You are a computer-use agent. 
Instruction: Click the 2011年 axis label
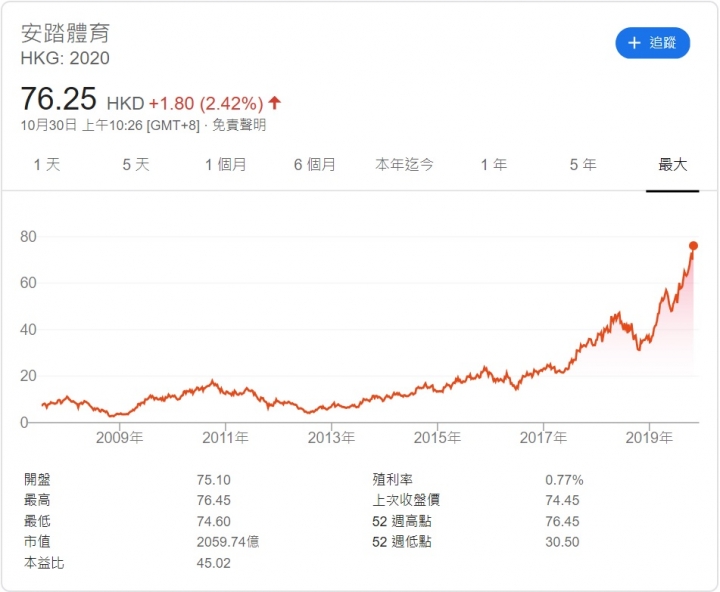click(225, 438)
